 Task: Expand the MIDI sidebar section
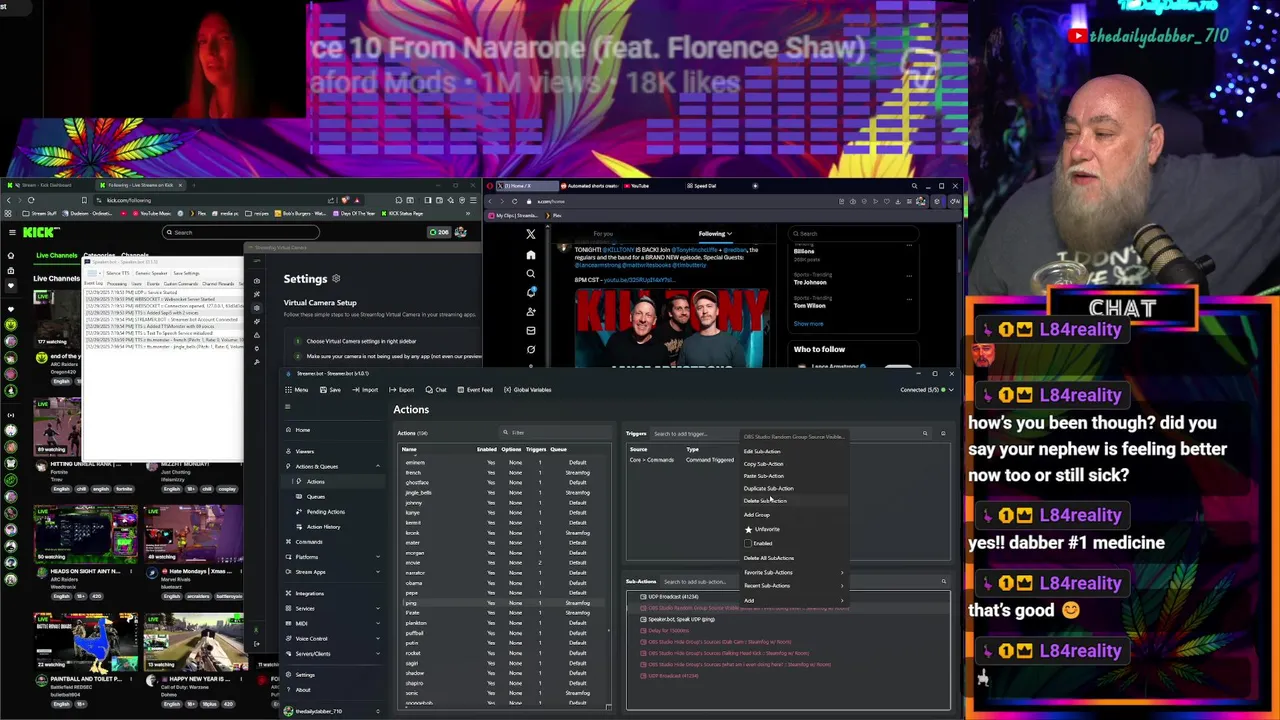(x=333, y=623)
